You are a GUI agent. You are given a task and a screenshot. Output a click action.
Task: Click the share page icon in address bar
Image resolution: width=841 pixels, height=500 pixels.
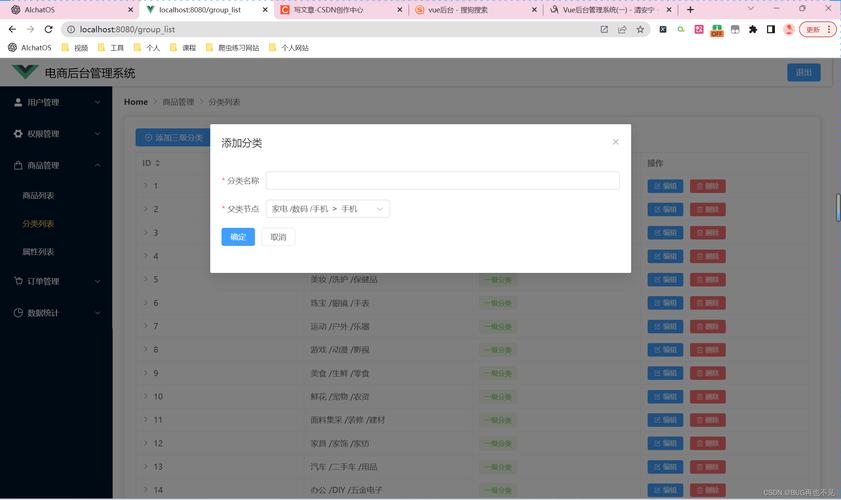pos(622,30)
